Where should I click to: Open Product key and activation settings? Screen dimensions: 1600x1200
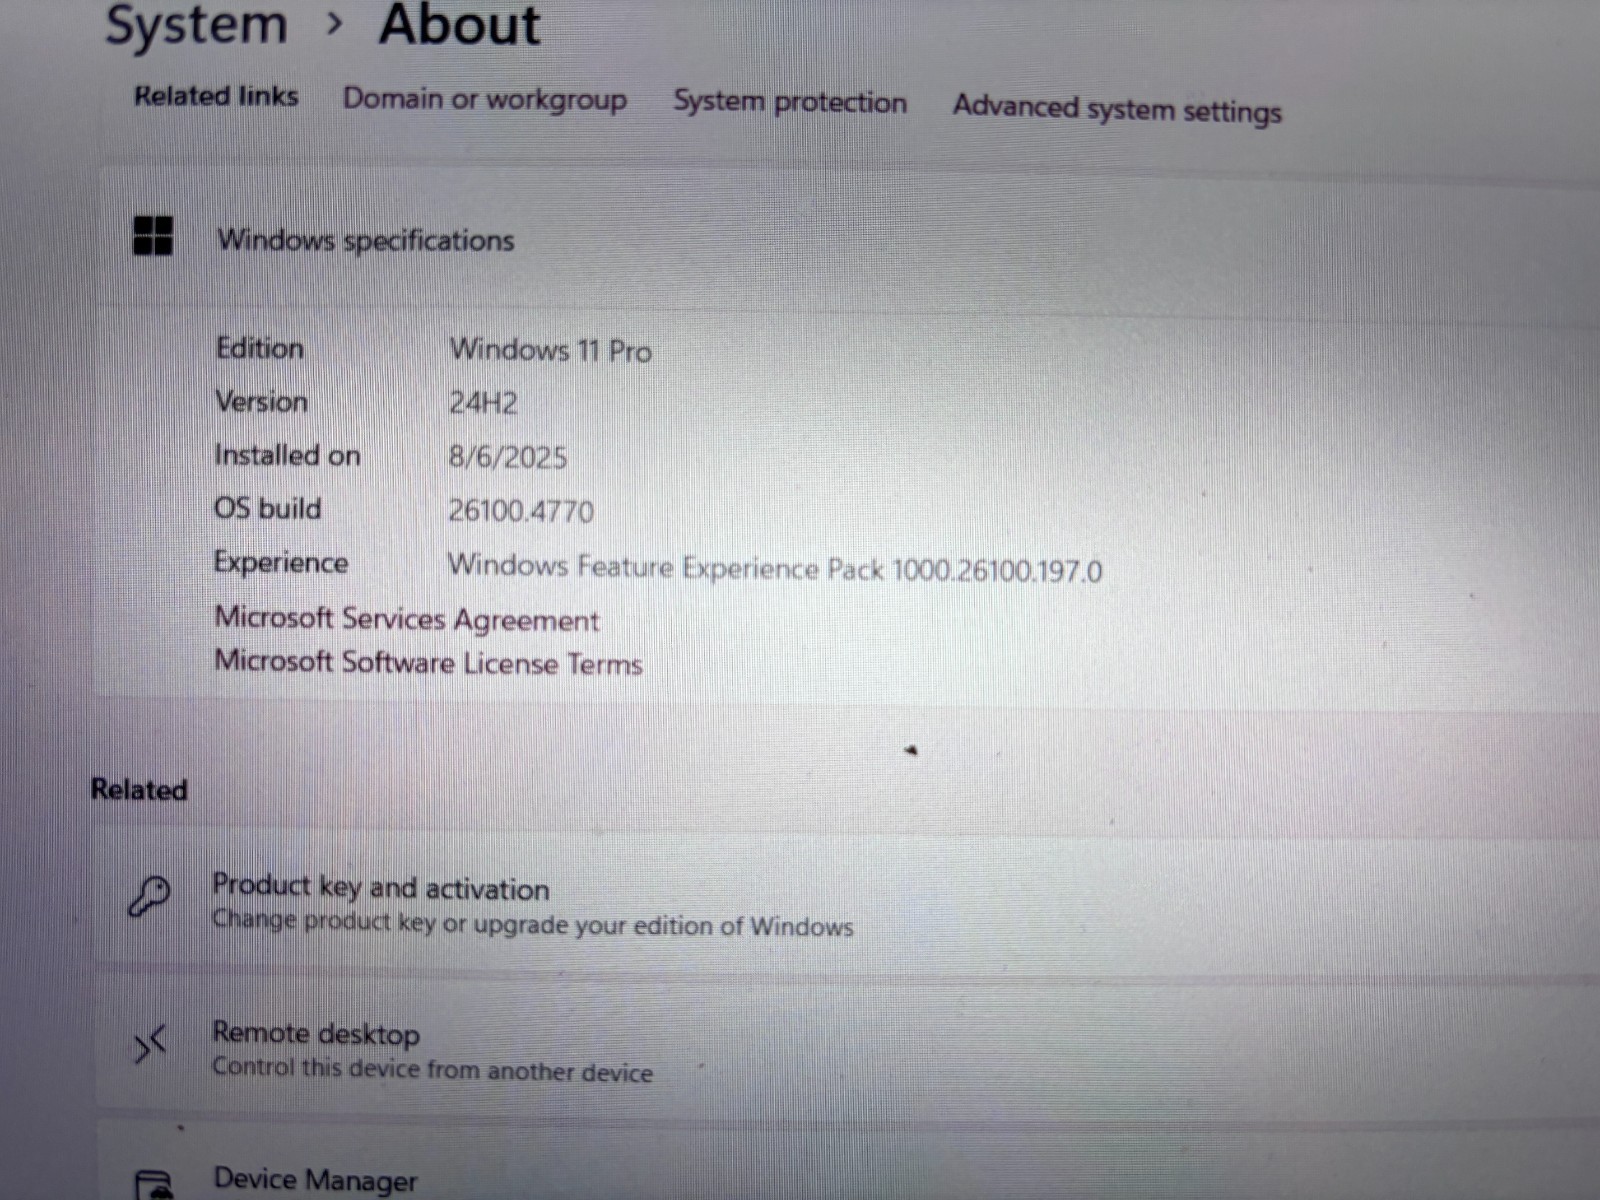(x=848, y=902)
